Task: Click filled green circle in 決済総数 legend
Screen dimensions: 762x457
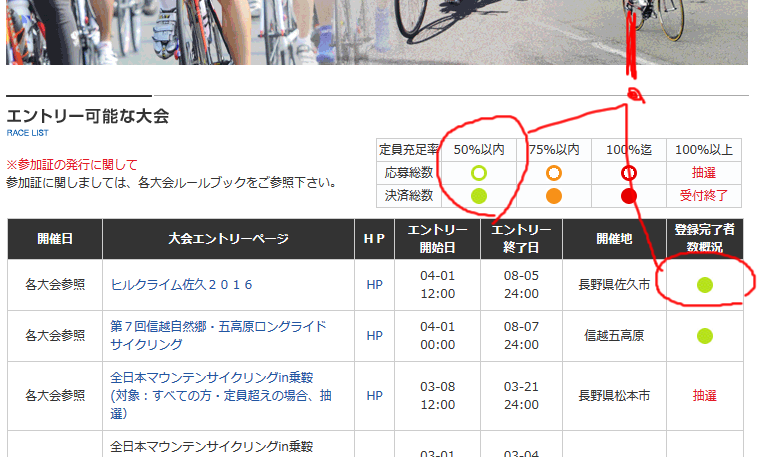Action: point(479,196)
